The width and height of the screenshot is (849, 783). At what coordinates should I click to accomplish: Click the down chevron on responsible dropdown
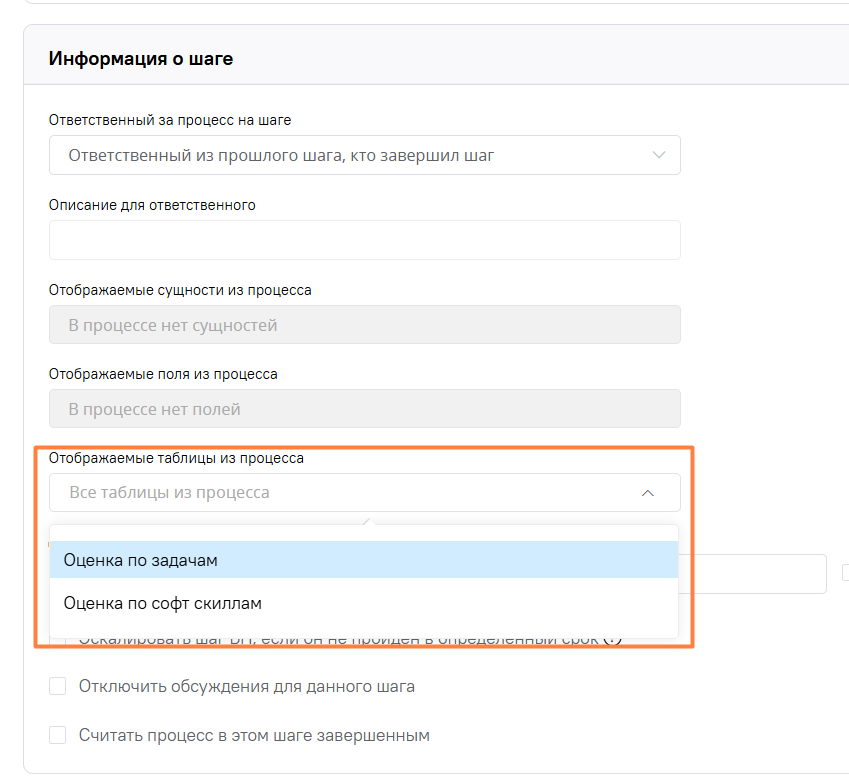pos(659,155)
